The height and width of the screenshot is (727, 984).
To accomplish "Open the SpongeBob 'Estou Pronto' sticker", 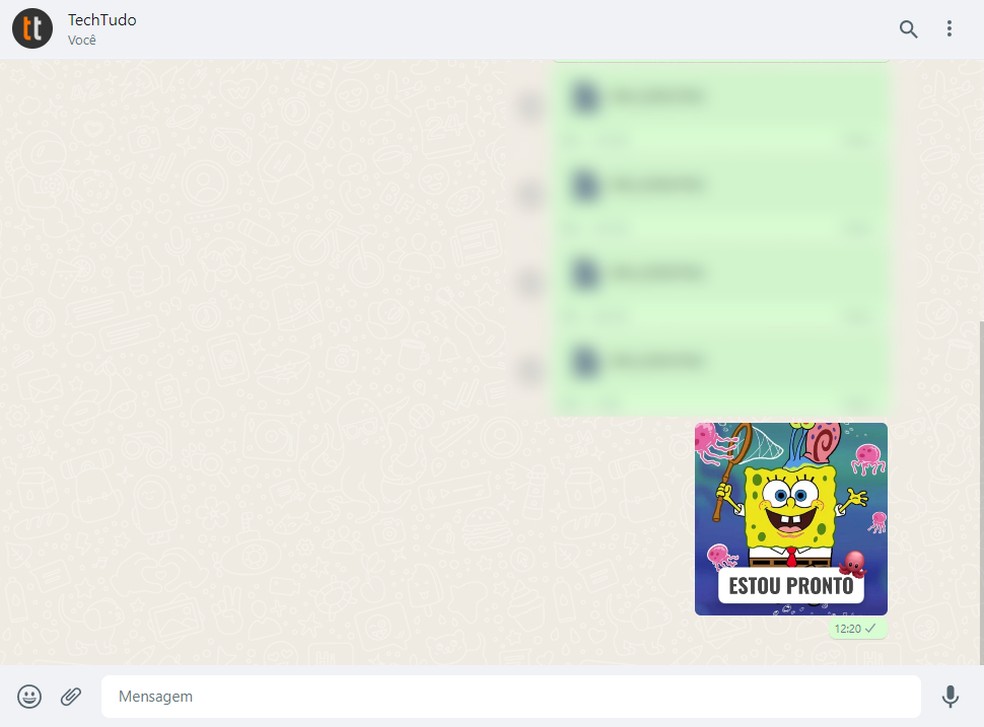I will pyautogui.click(x=791, y=519).
